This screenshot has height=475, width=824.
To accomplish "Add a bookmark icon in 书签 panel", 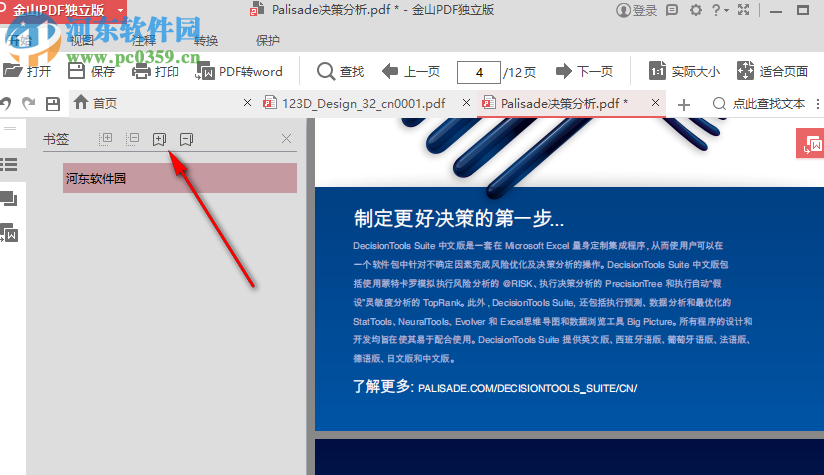I will pyautogui.click(x=159, y=139).
